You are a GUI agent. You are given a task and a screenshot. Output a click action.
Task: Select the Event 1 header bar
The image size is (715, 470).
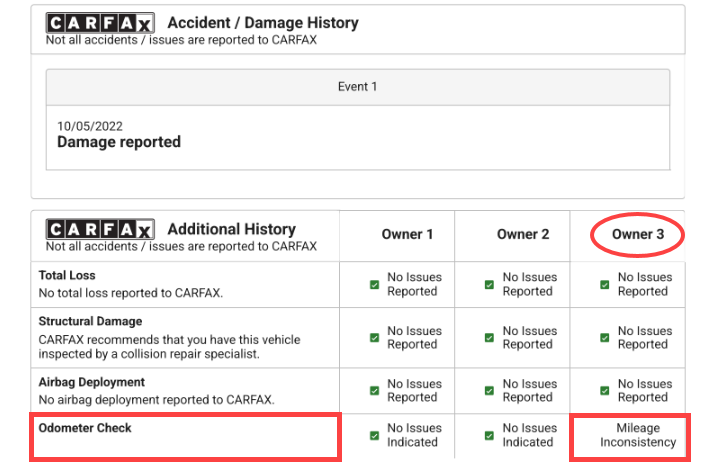(x=358, y=87)
